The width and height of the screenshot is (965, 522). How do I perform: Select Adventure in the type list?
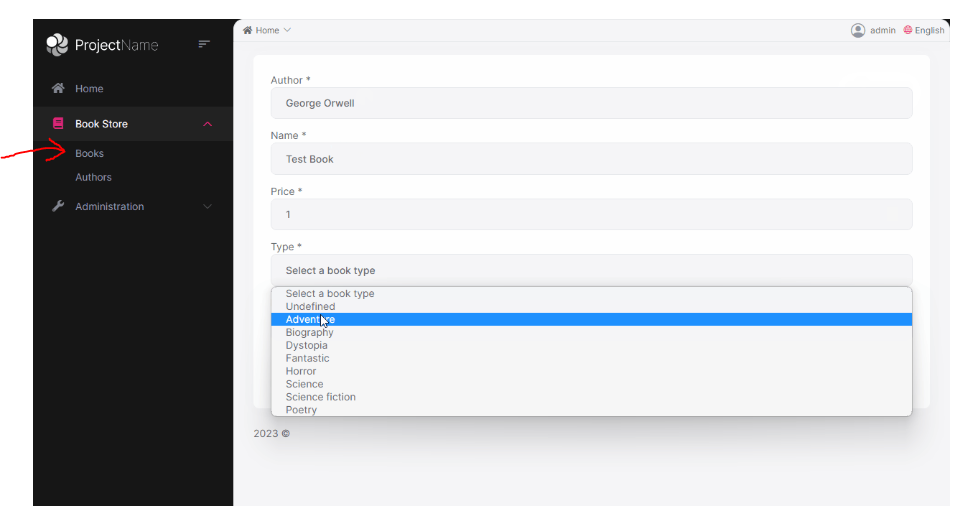coord(591,319)
